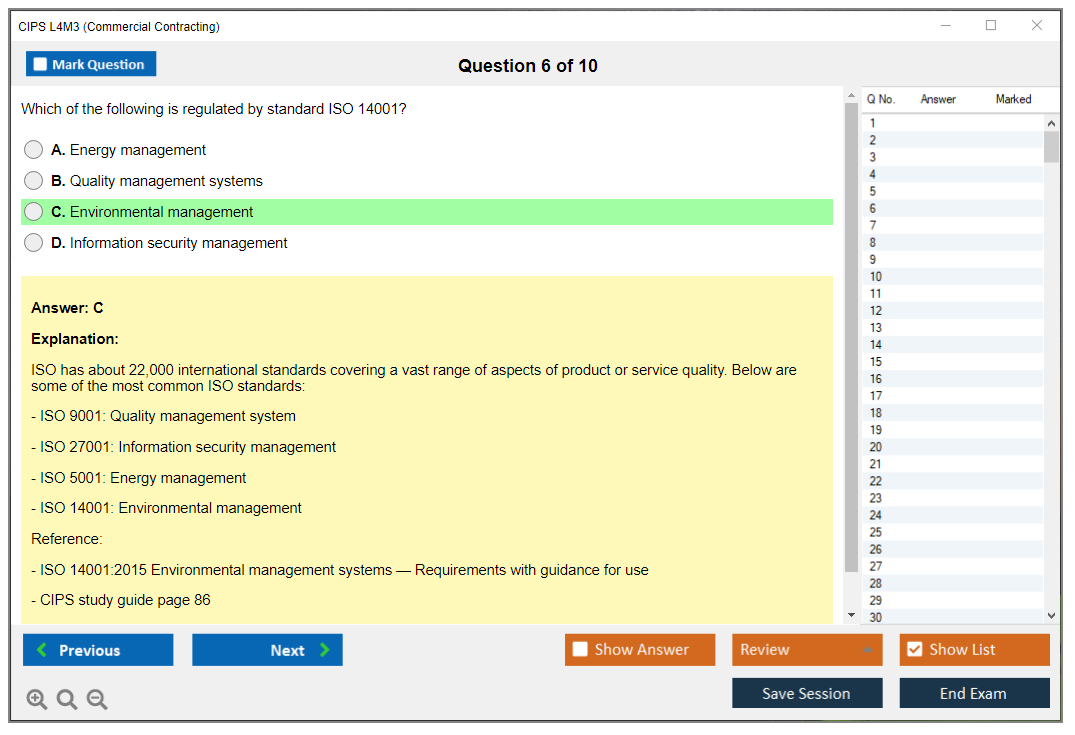Go to the next question
The height and width of the screenshot is (735, 1075).
(267, 650)
